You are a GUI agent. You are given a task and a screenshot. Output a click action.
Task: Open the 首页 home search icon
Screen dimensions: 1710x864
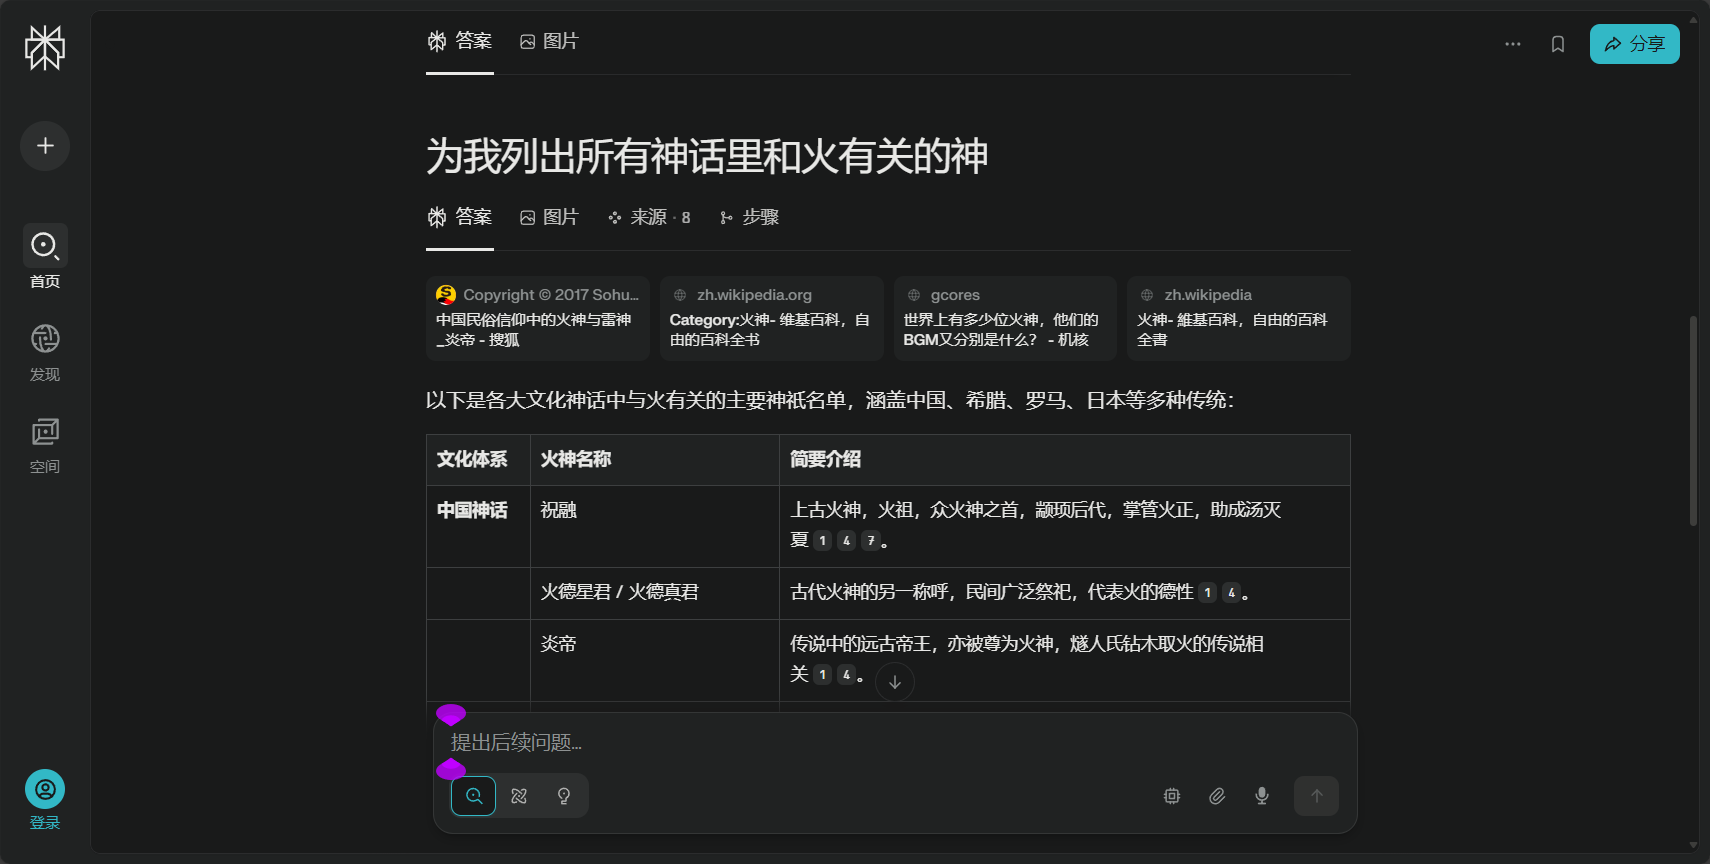(45, 245)
